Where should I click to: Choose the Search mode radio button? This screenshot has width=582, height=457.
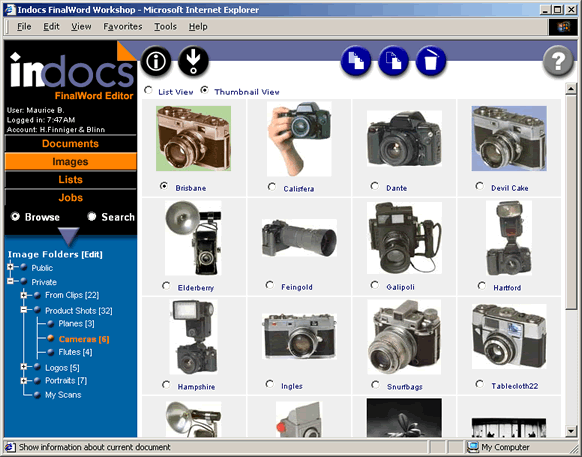tap(92, 216)
